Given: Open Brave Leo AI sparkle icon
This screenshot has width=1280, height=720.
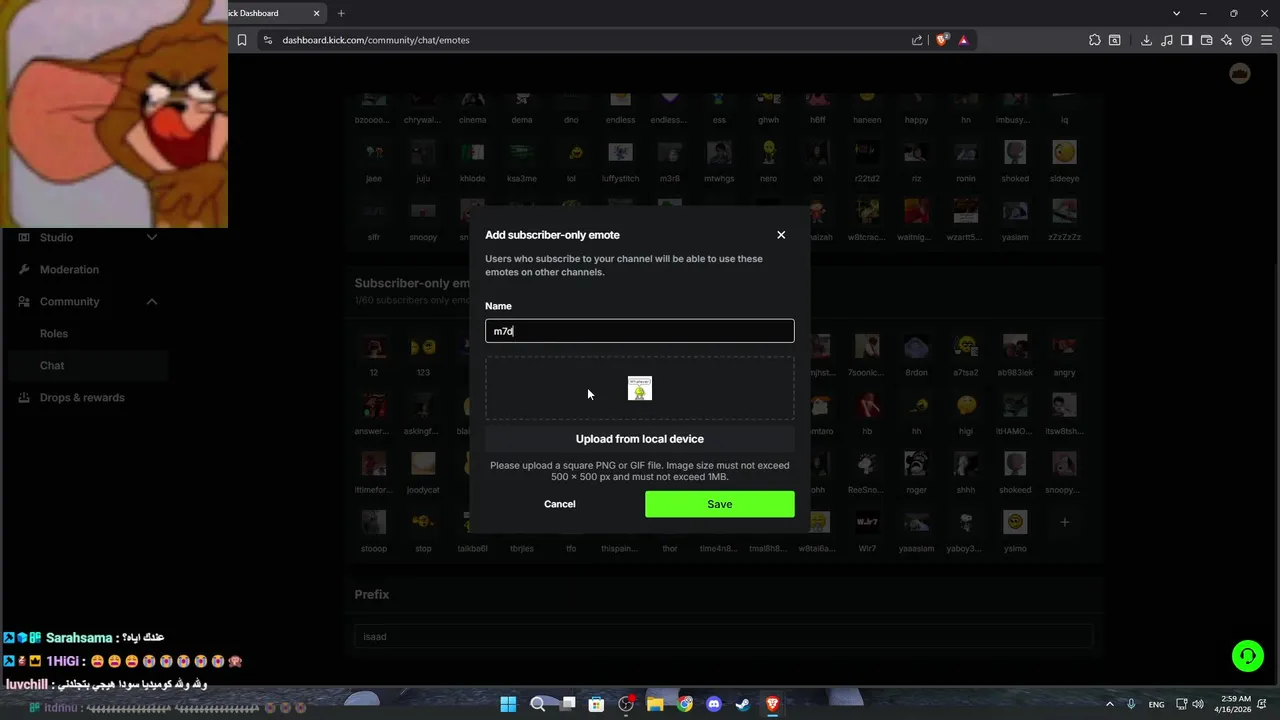Looking at the screenshot, I should (1226, 40).
